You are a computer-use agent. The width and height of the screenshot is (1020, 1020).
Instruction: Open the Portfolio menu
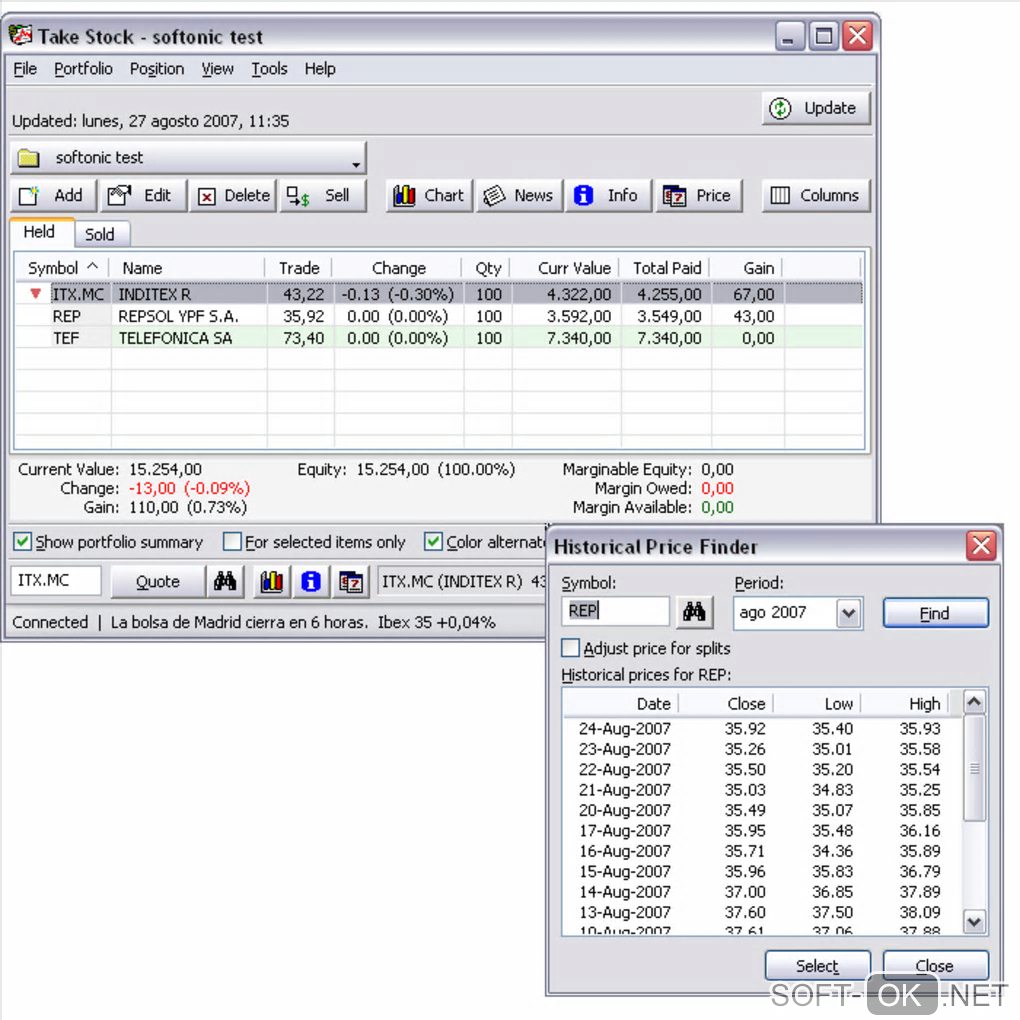tap(83, 68)
